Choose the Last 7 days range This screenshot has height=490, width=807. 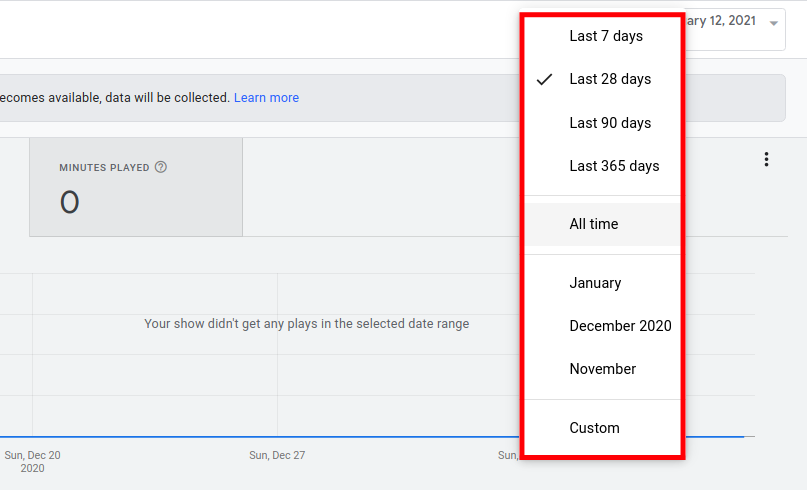click(x=606, y=36)
